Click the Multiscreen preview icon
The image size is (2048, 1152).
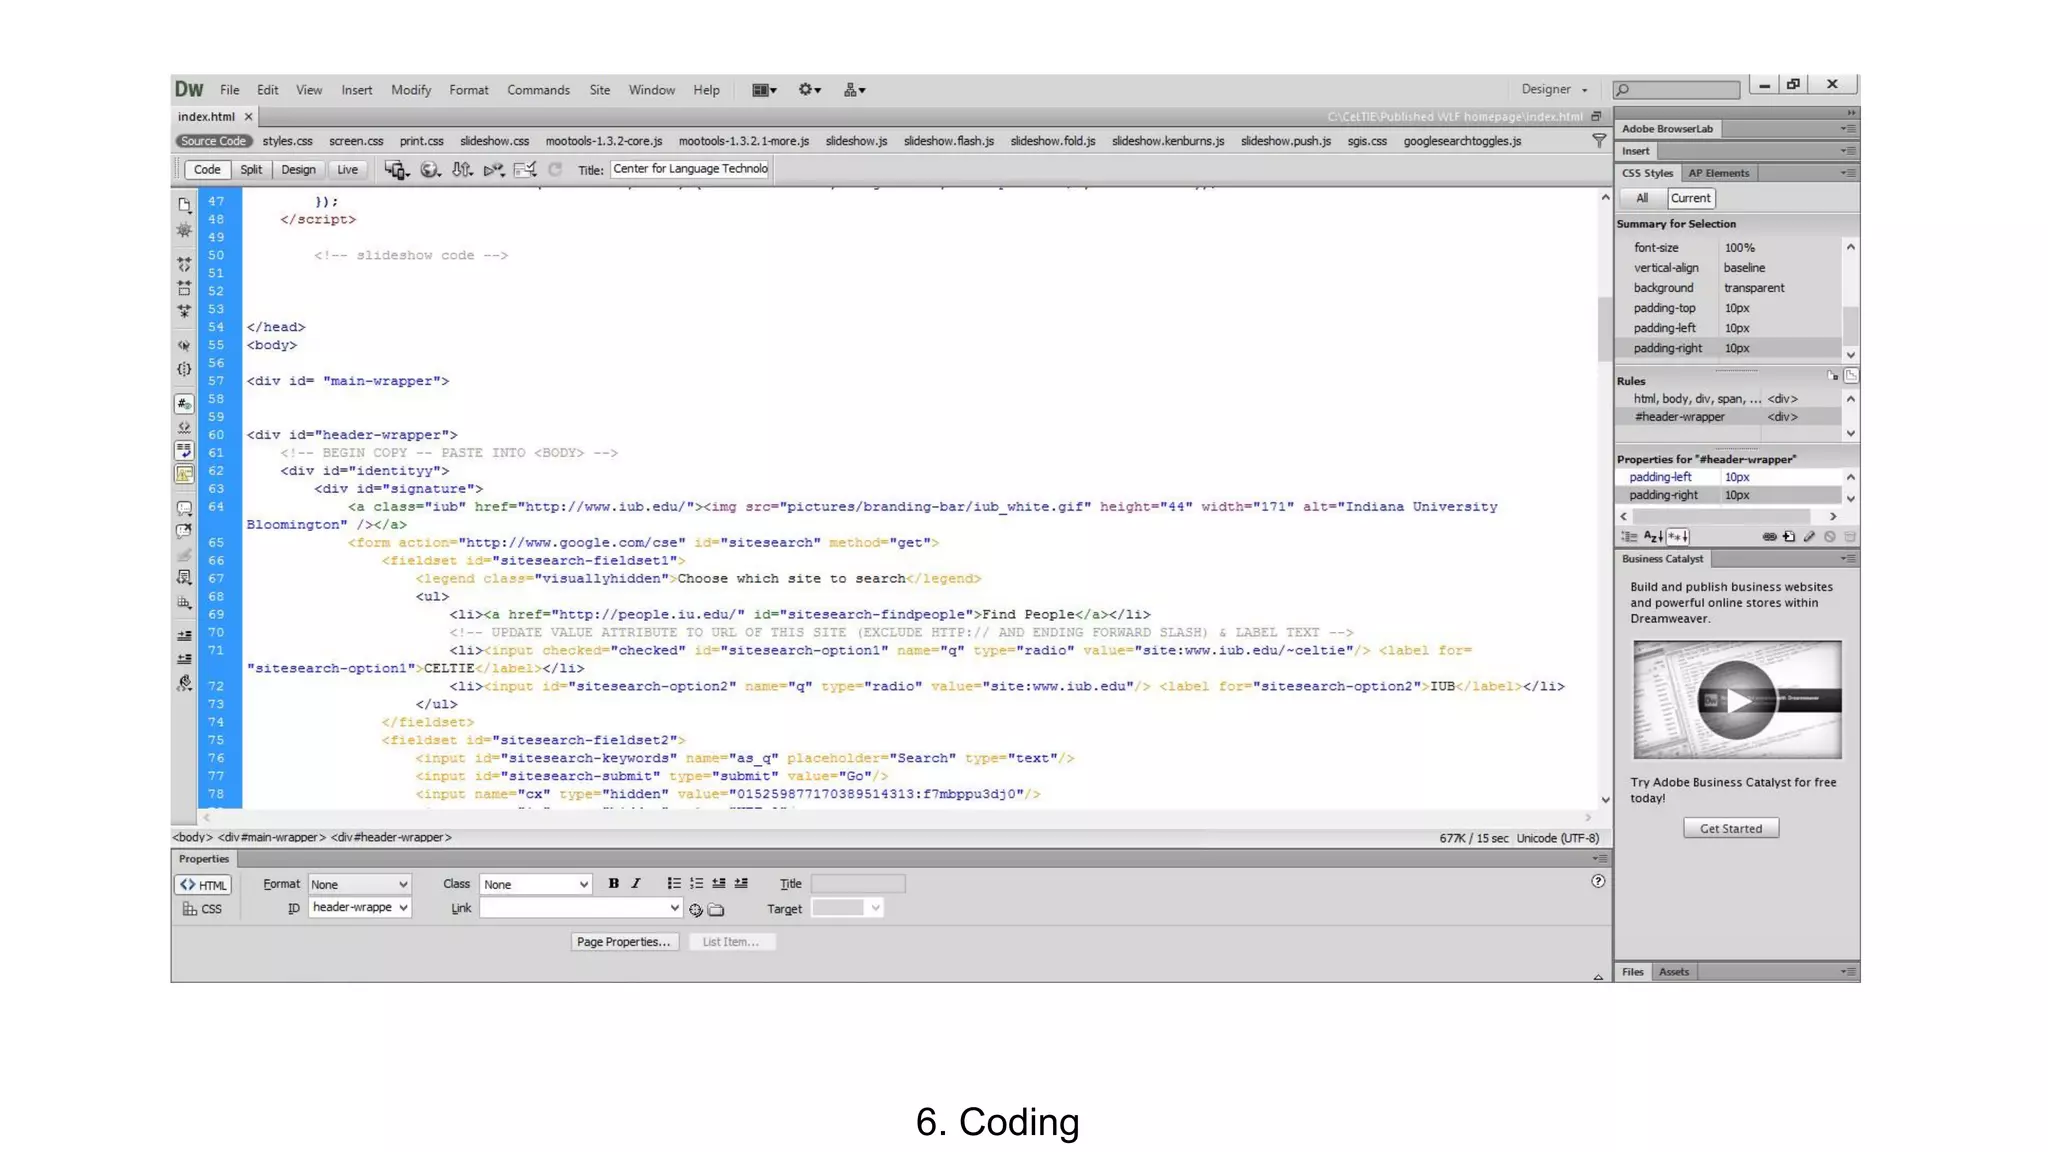[396, 170]
